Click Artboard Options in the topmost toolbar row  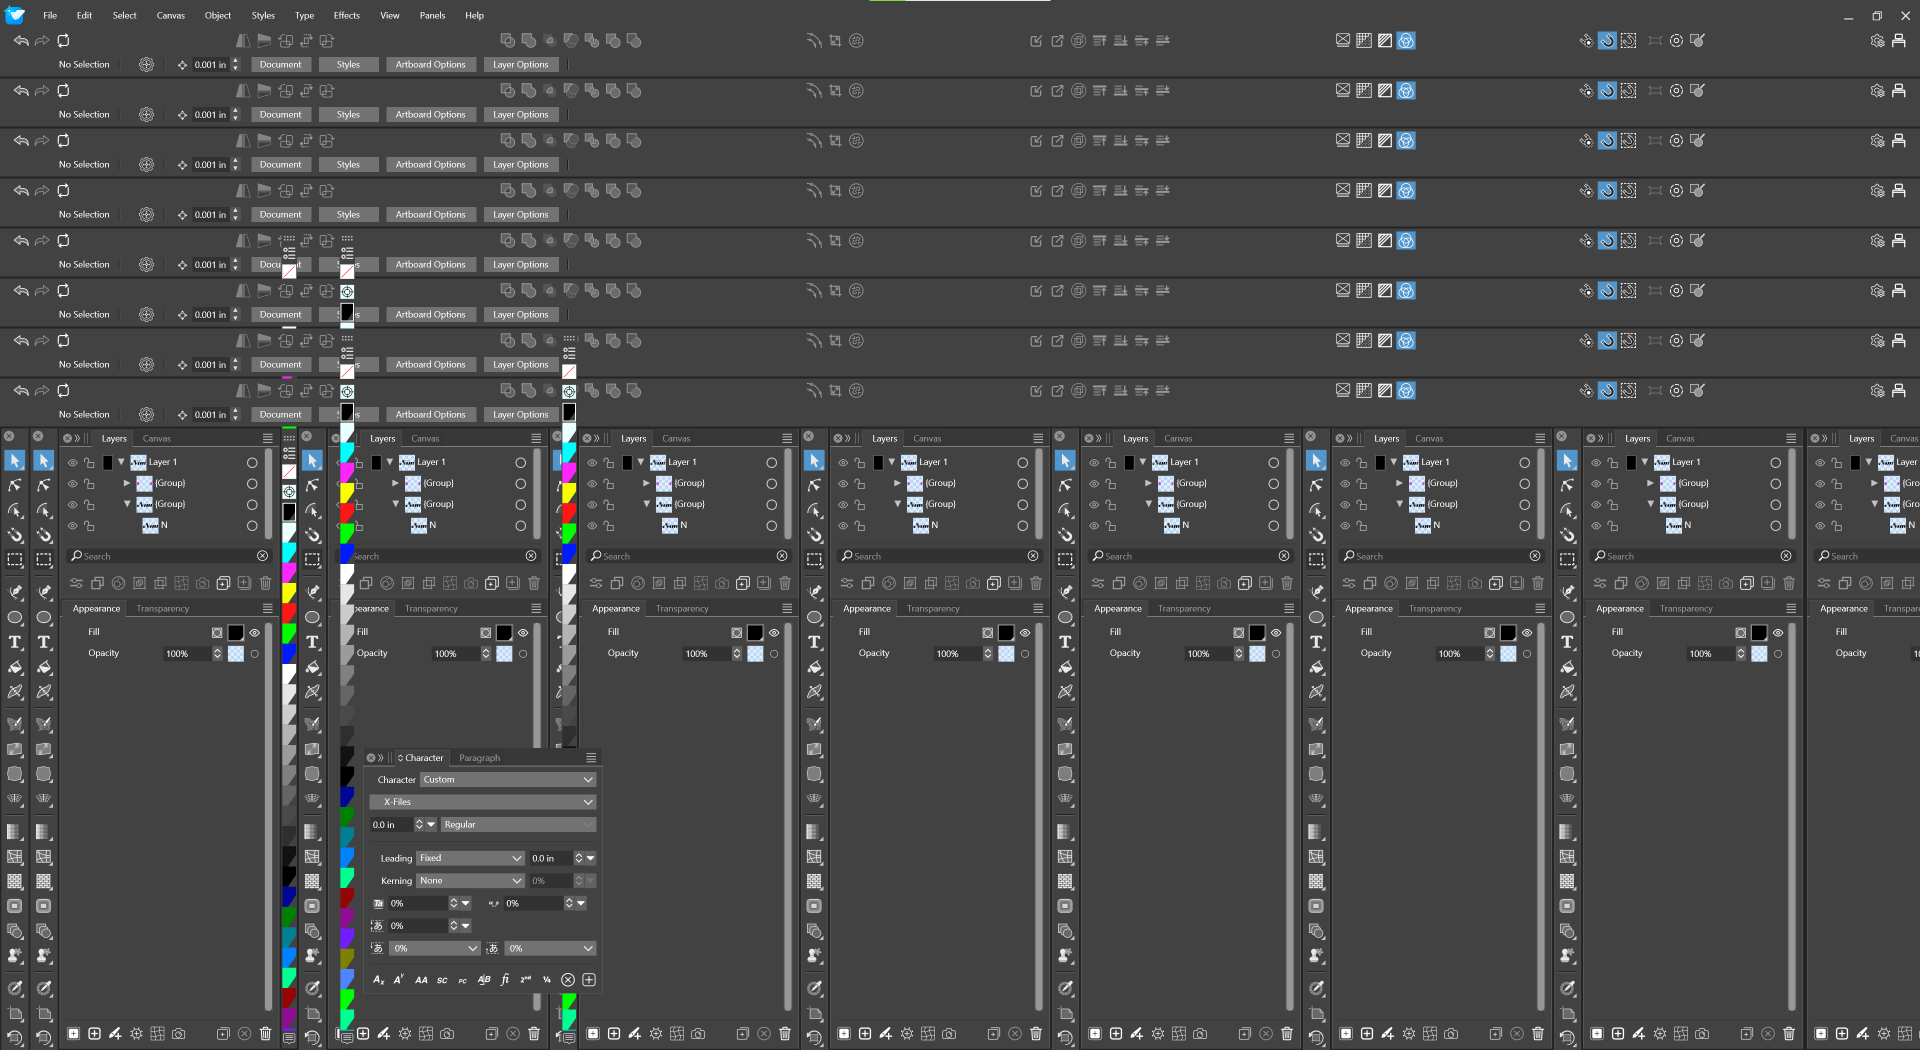click(430, 65)
